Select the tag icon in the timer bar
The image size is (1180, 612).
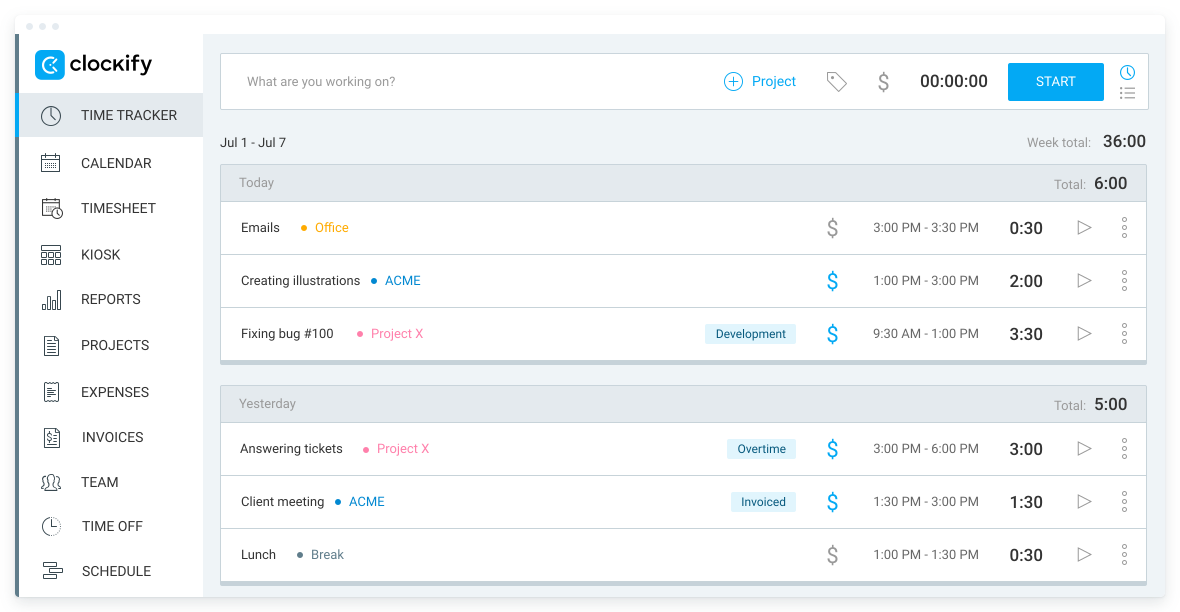coord(837,81)
